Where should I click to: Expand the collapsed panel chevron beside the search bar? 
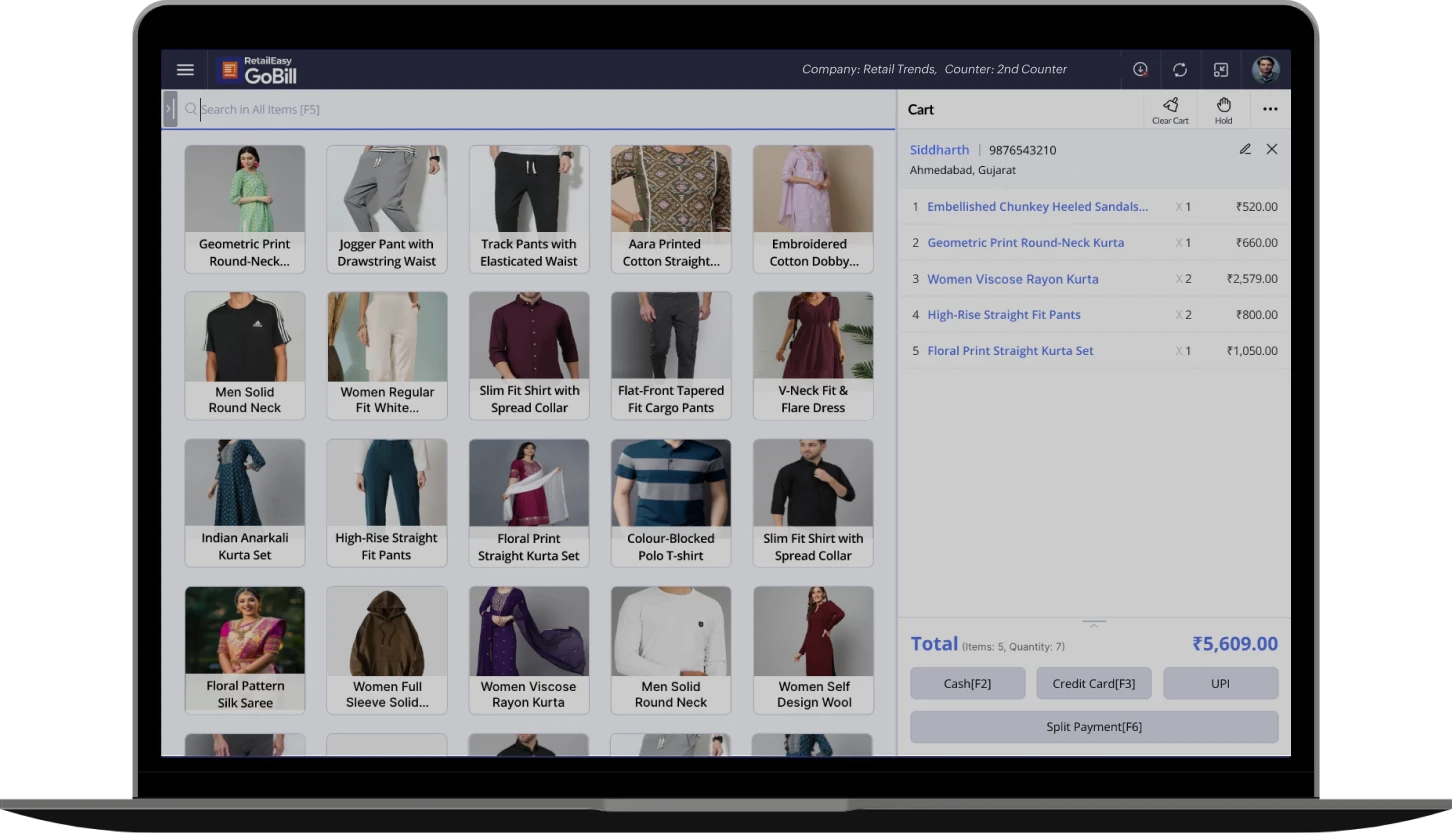coord(170,108)
